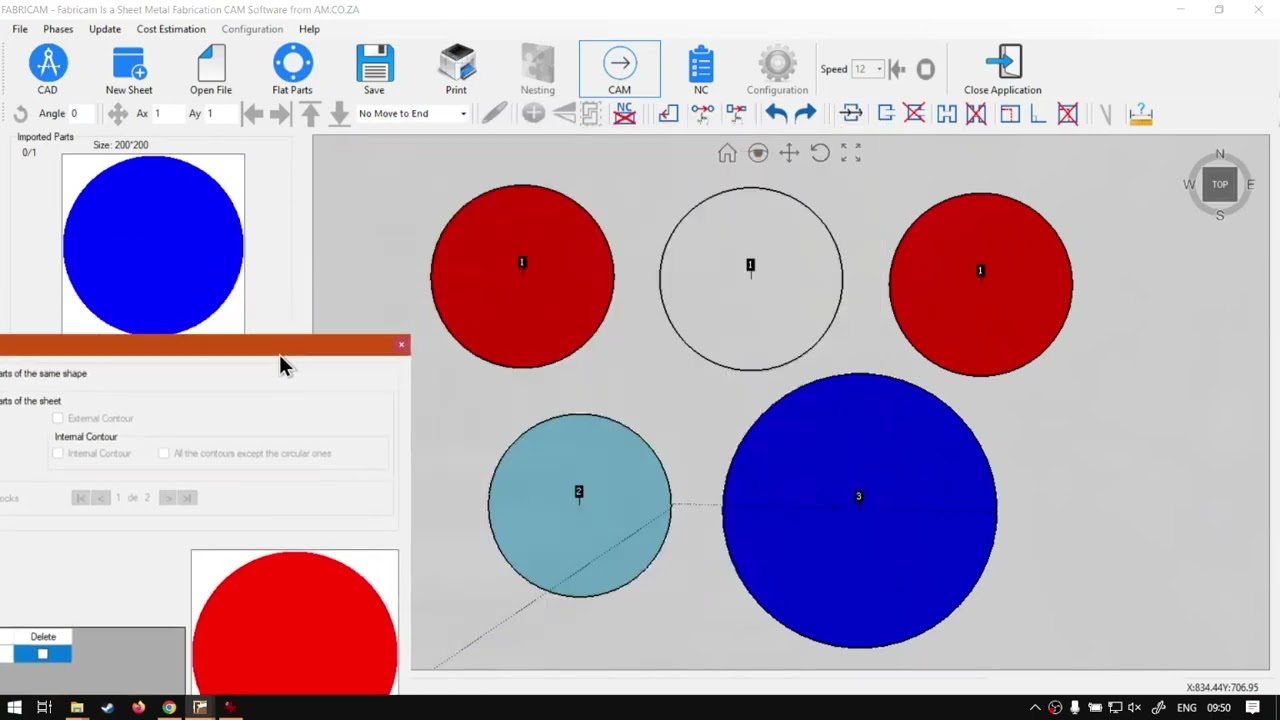Click the Open File icon
This screenshot has height=720, width=1280.
211,70
